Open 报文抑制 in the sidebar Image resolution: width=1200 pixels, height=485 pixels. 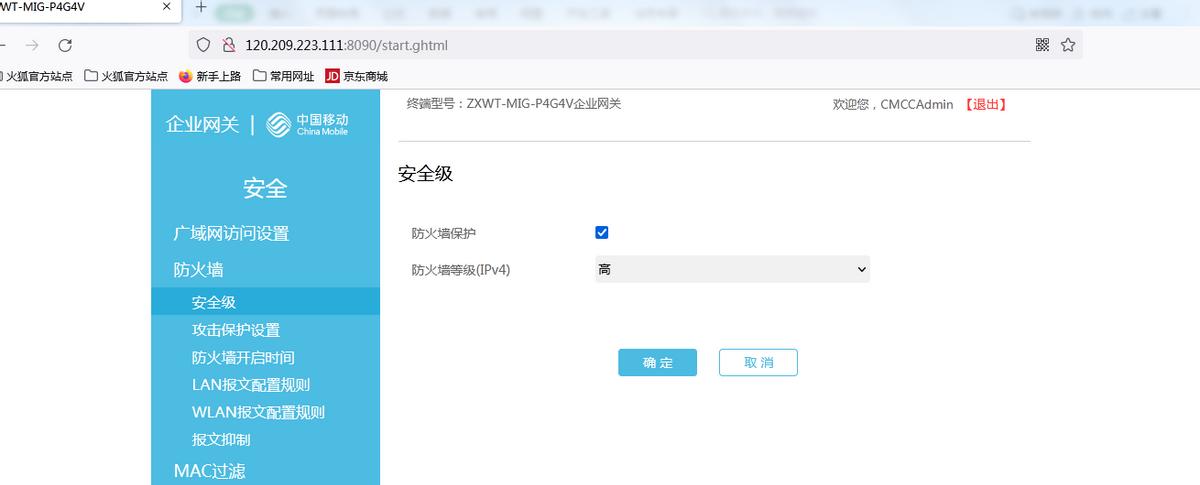(x=221, y=439)
